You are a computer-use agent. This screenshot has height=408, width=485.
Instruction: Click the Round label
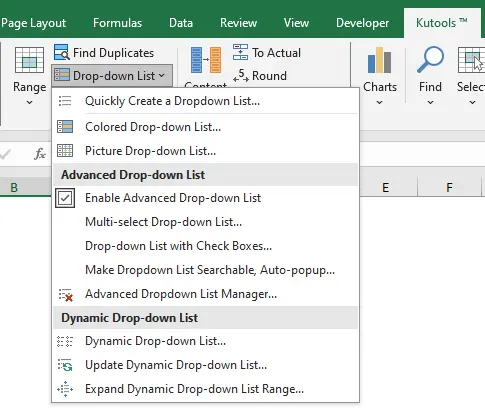(269, 76)
